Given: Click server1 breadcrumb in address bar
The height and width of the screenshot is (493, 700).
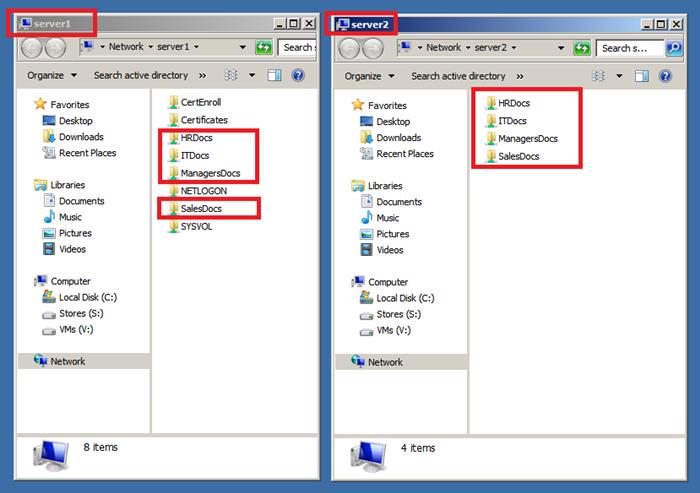Looking at the screenshot, I should point(173,46).
